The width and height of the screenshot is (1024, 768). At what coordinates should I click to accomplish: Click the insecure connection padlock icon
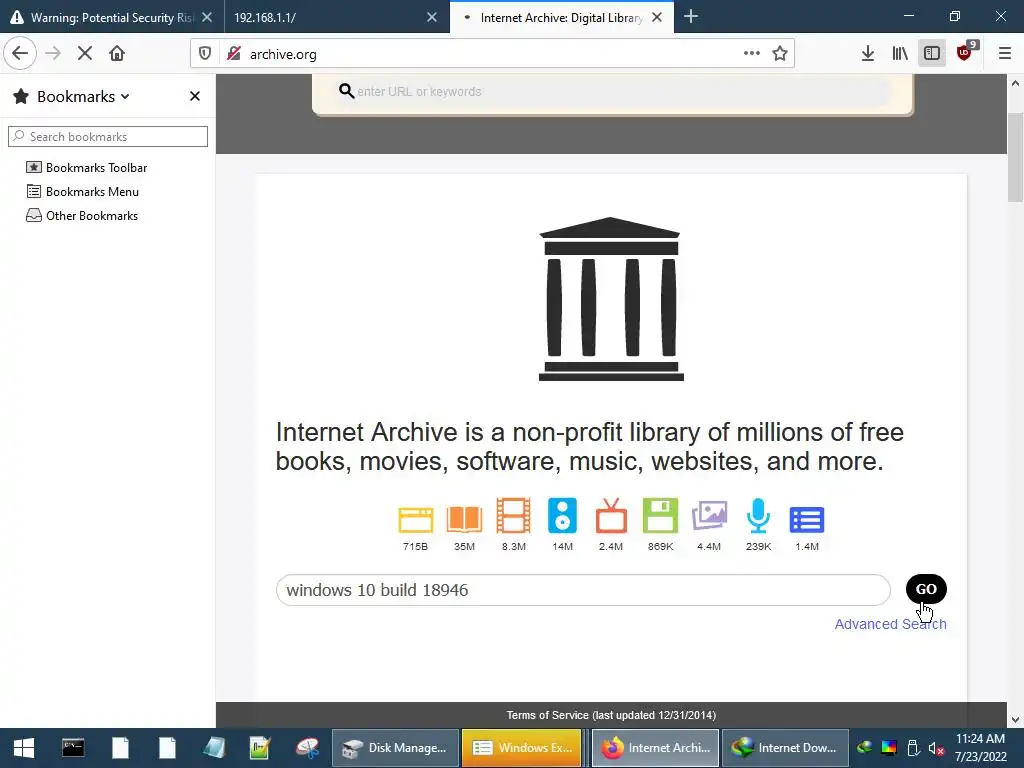pyautogui.click(x=234, y=54)
